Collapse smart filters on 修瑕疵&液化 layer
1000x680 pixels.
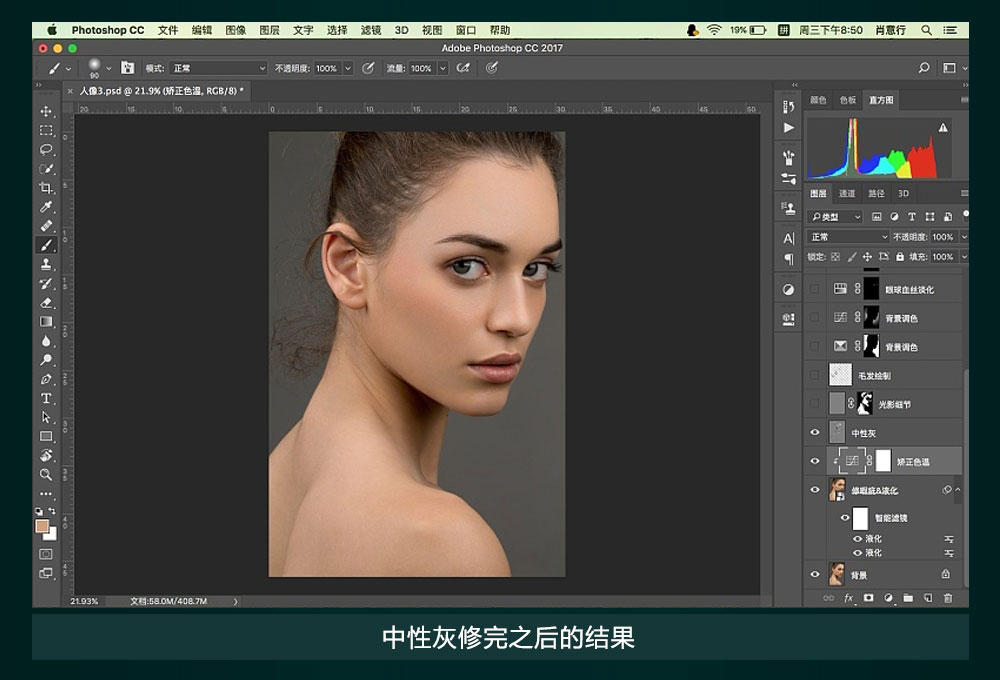coord(958,490)
